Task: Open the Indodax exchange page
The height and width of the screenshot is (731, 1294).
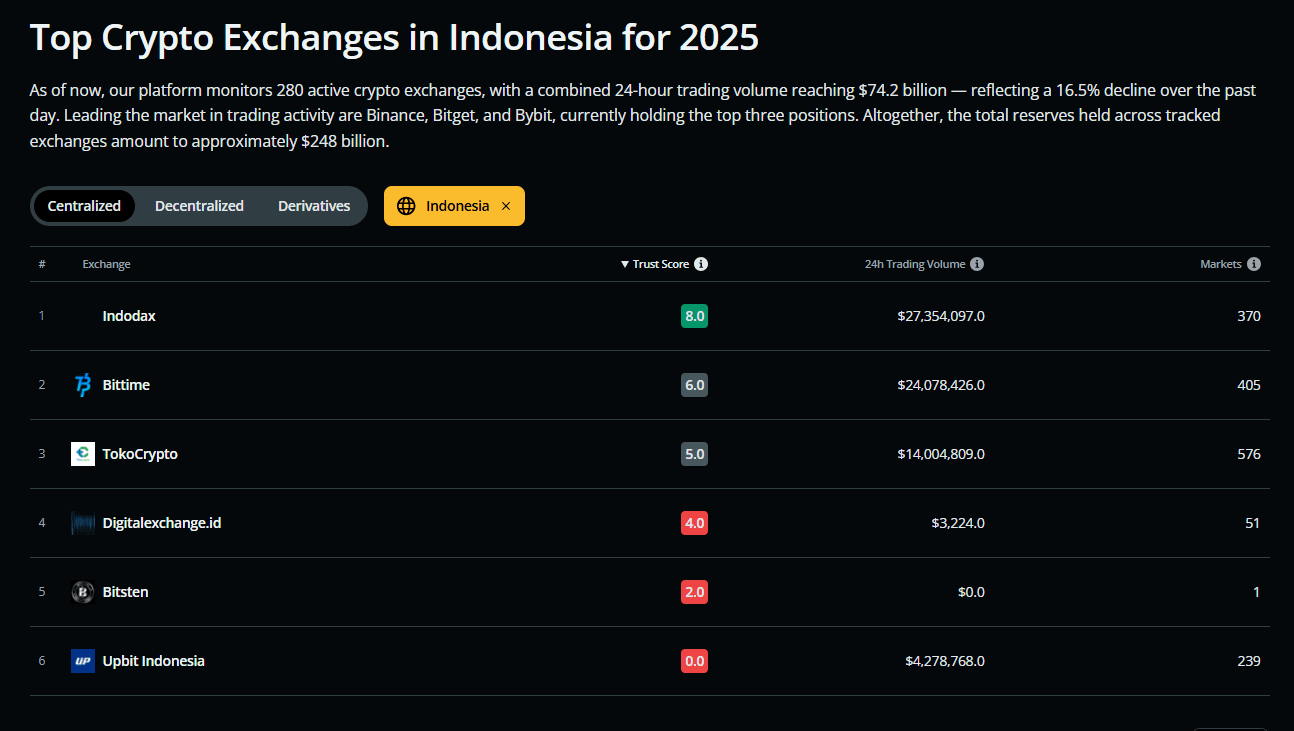Action: (128, 315)
